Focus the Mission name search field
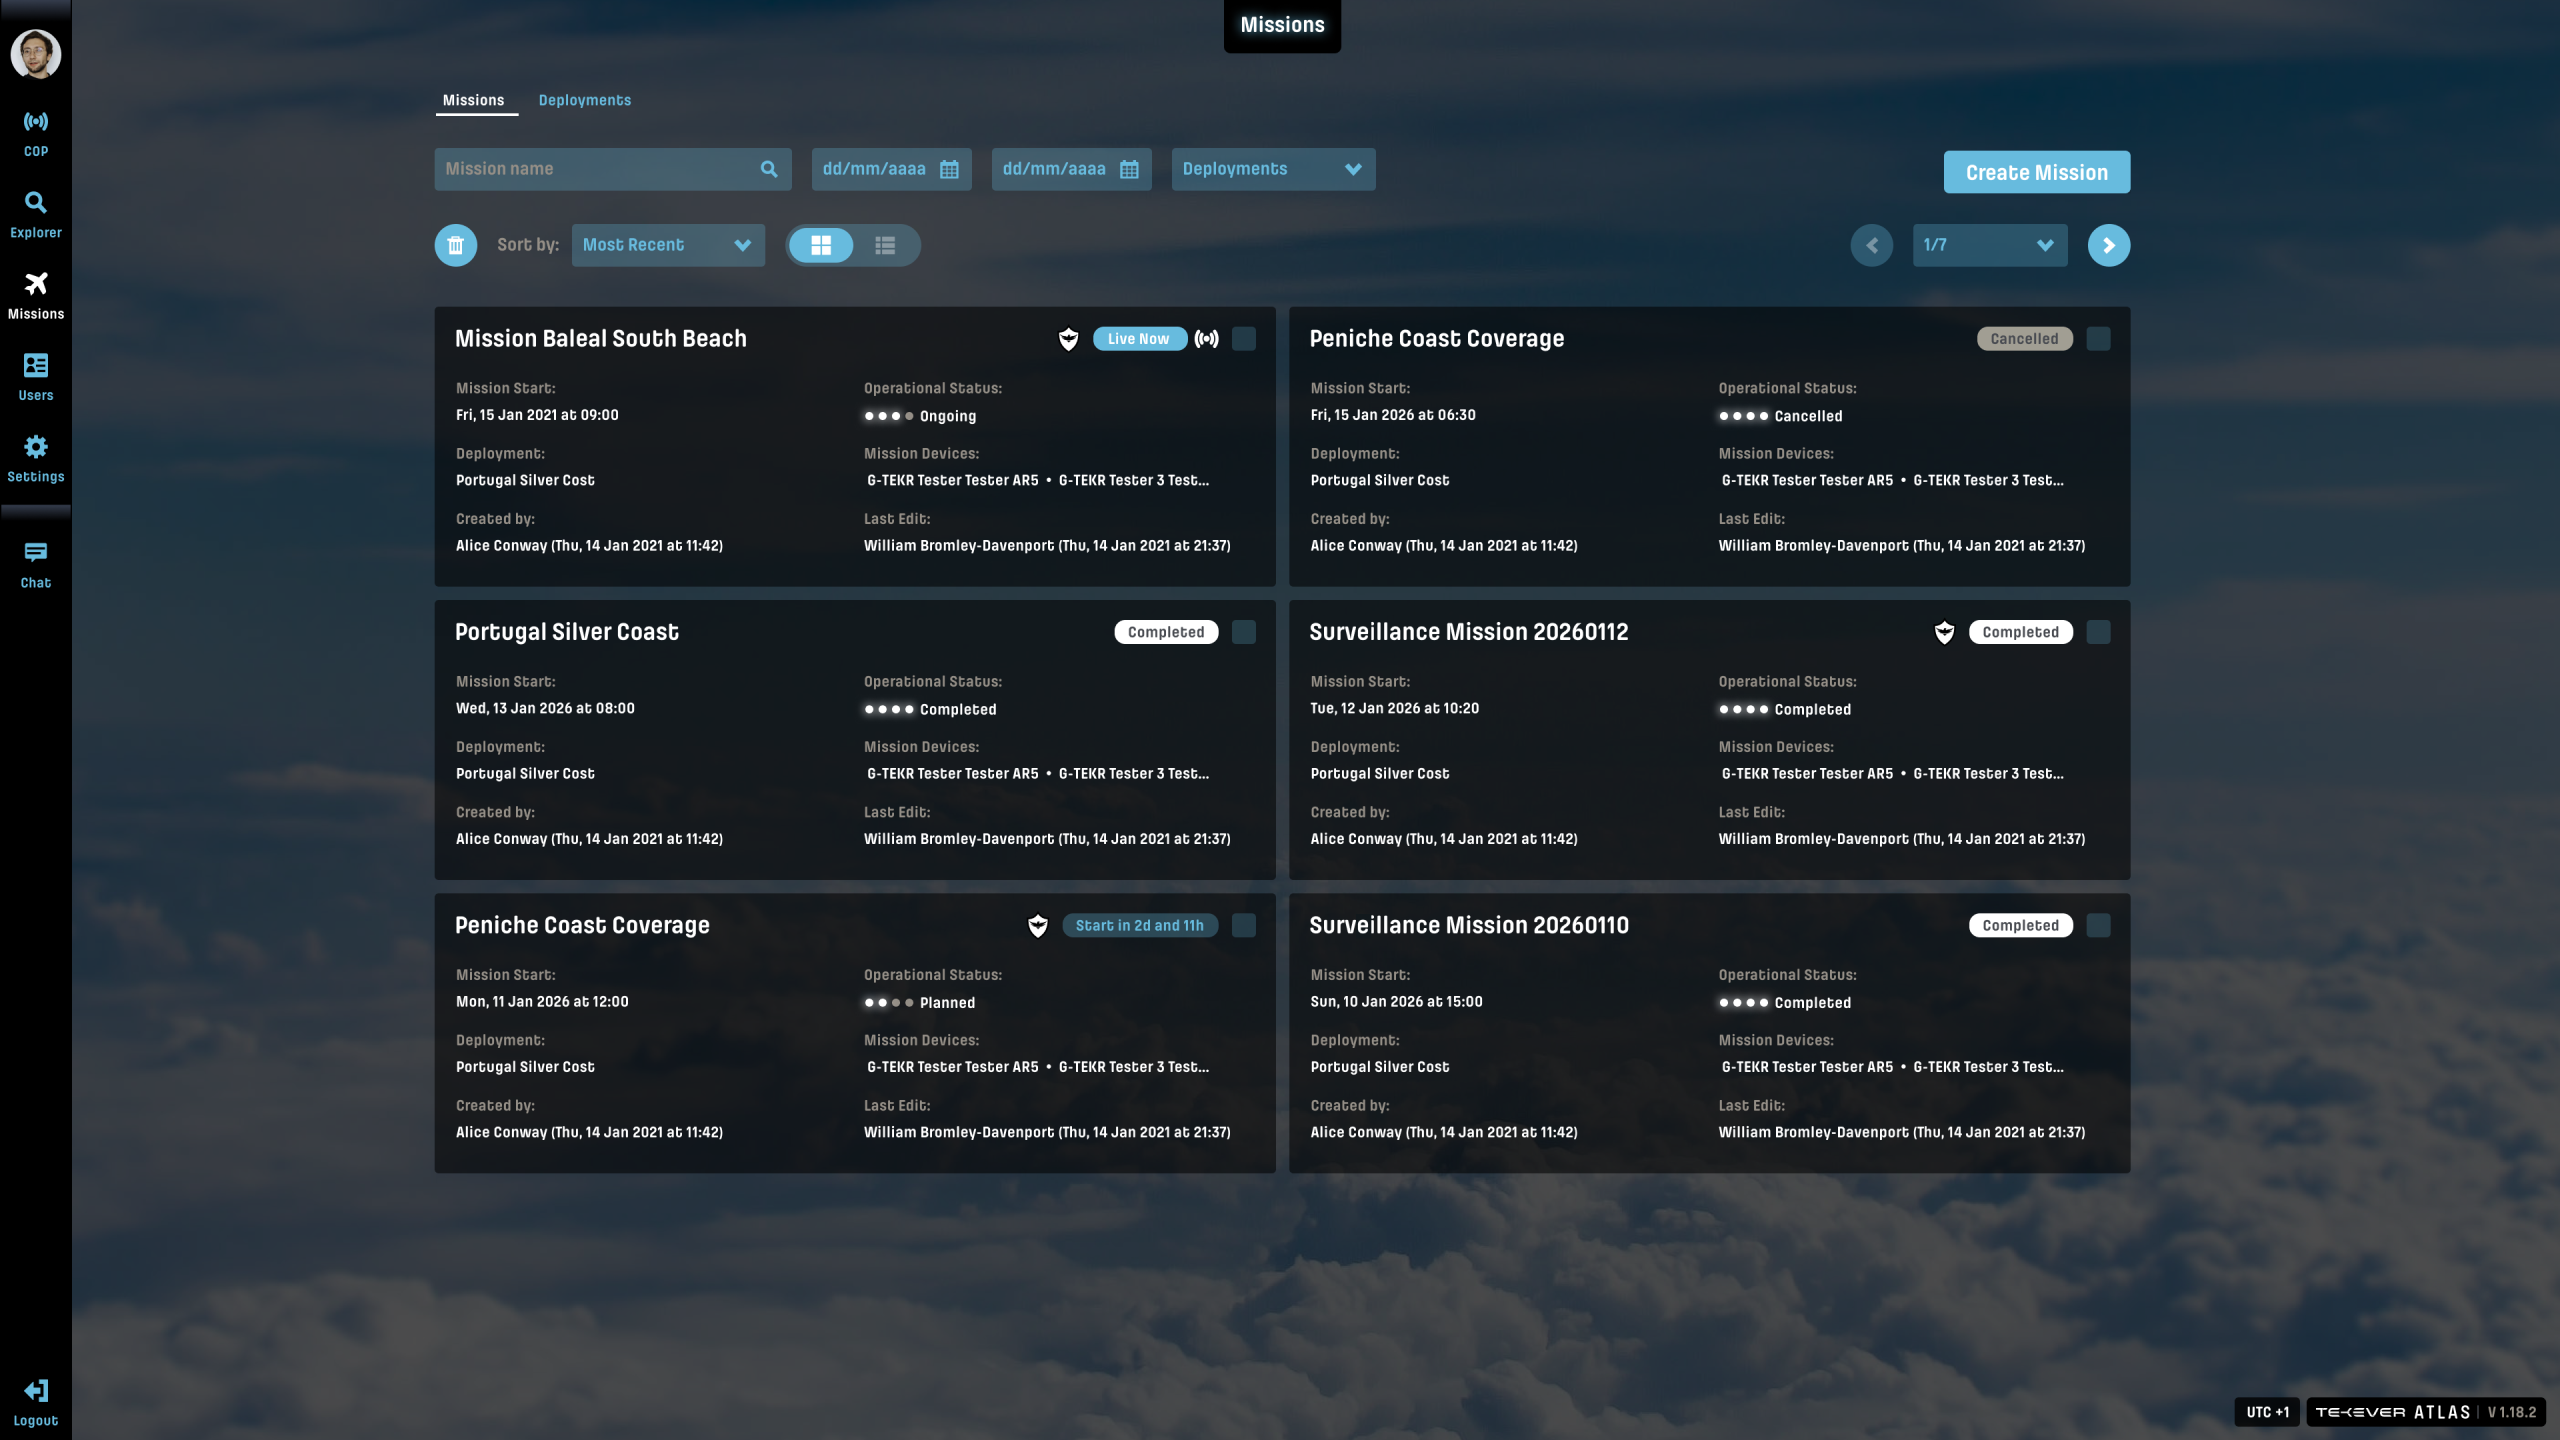 [595, 169]
